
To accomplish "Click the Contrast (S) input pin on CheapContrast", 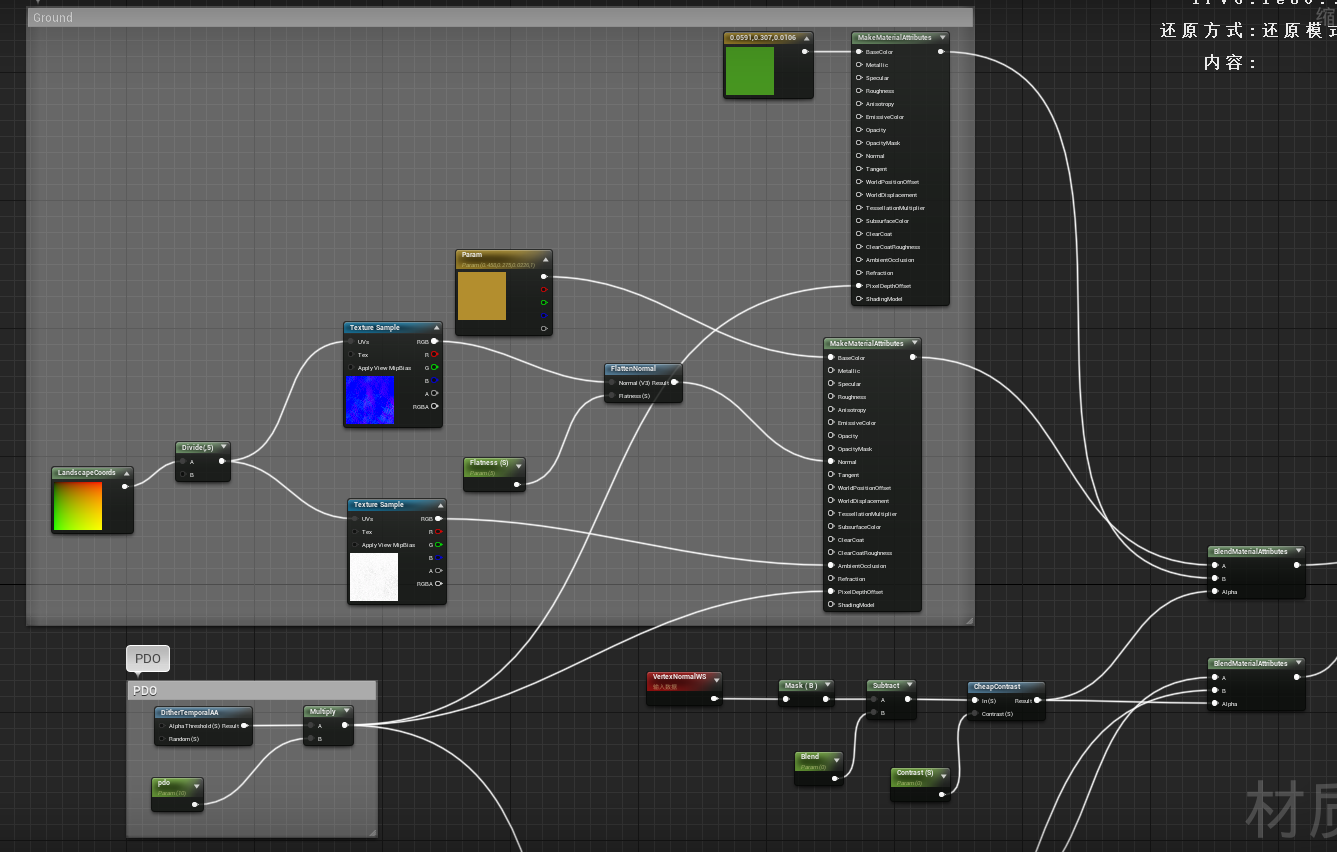I will 974,714.
